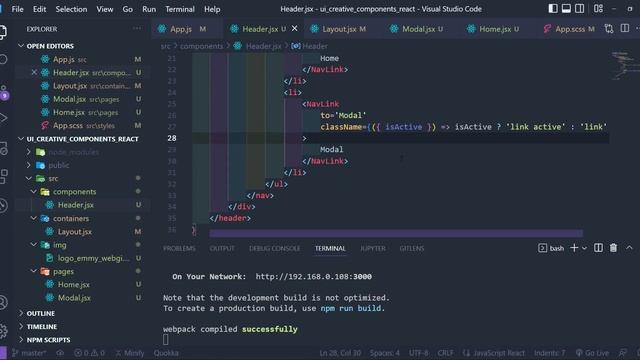
Task: Toggle primary side bar layout icon
Action: coord(553,9)
